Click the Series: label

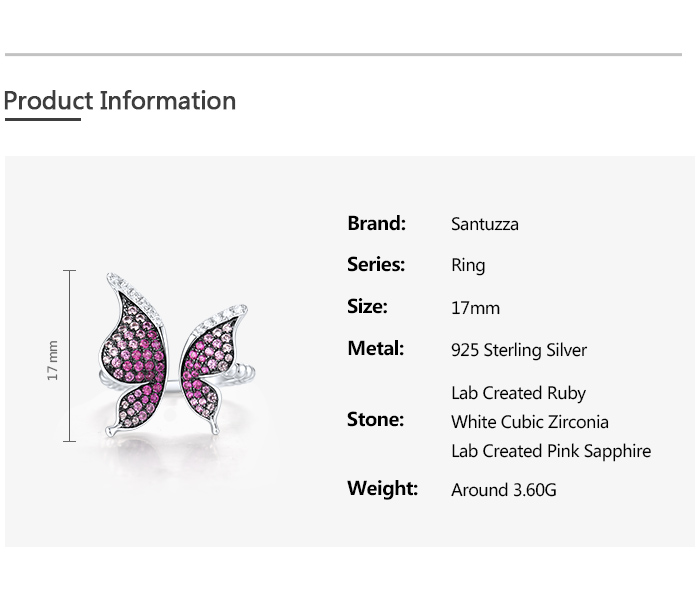tap(376, 264)
